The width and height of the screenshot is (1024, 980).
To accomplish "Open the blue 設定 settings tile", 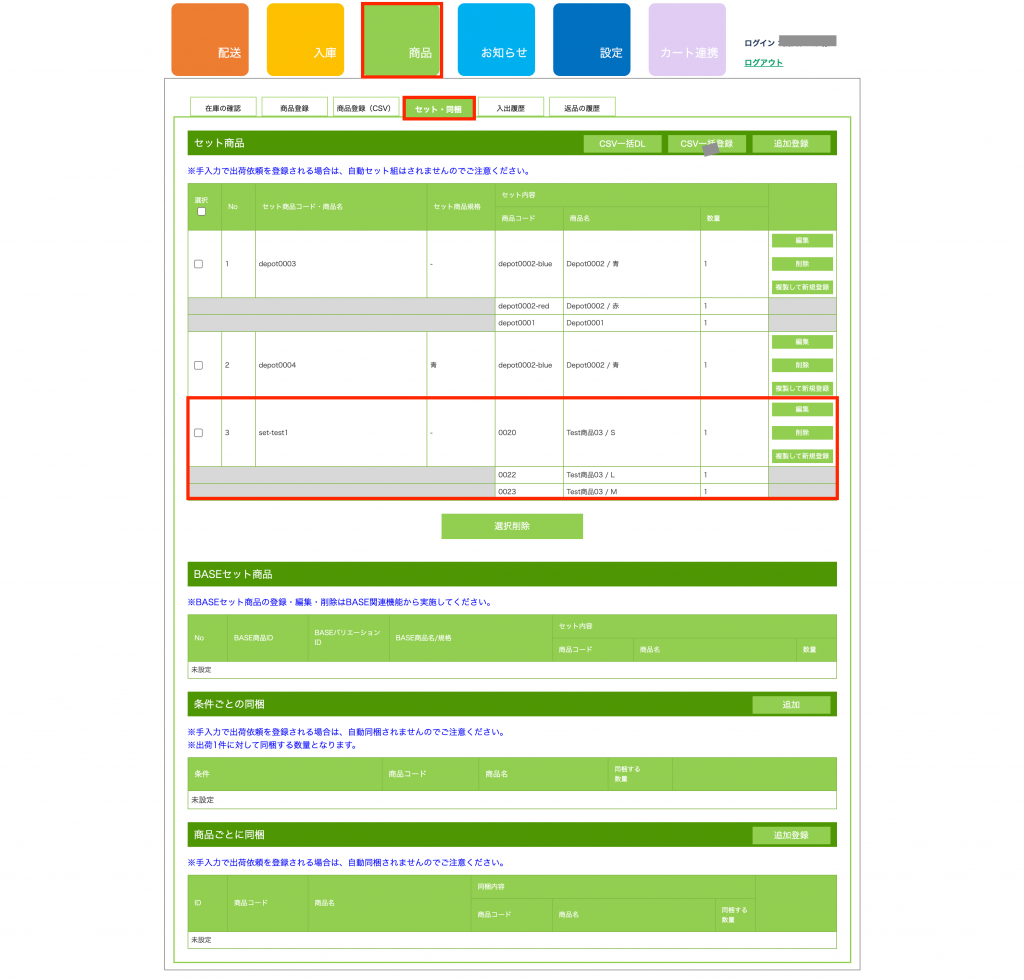I will click(x=592, y=40).
